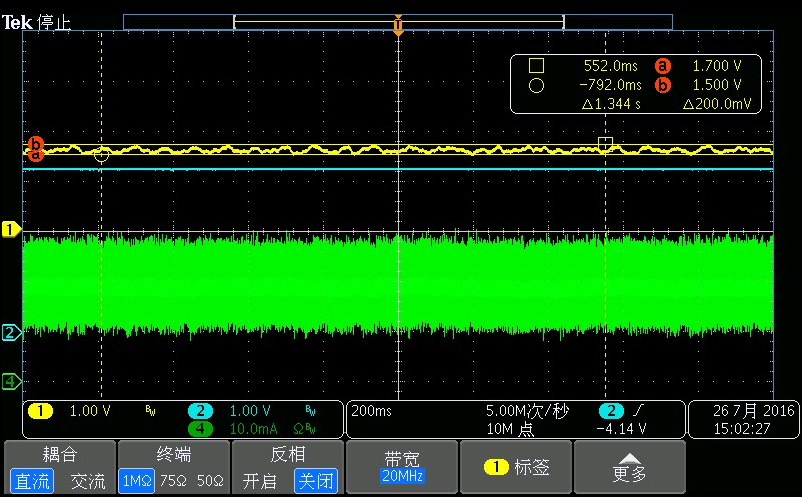Click the 15:02:27 time readout
The image size is (802, 497).
[x=742, y=428]
